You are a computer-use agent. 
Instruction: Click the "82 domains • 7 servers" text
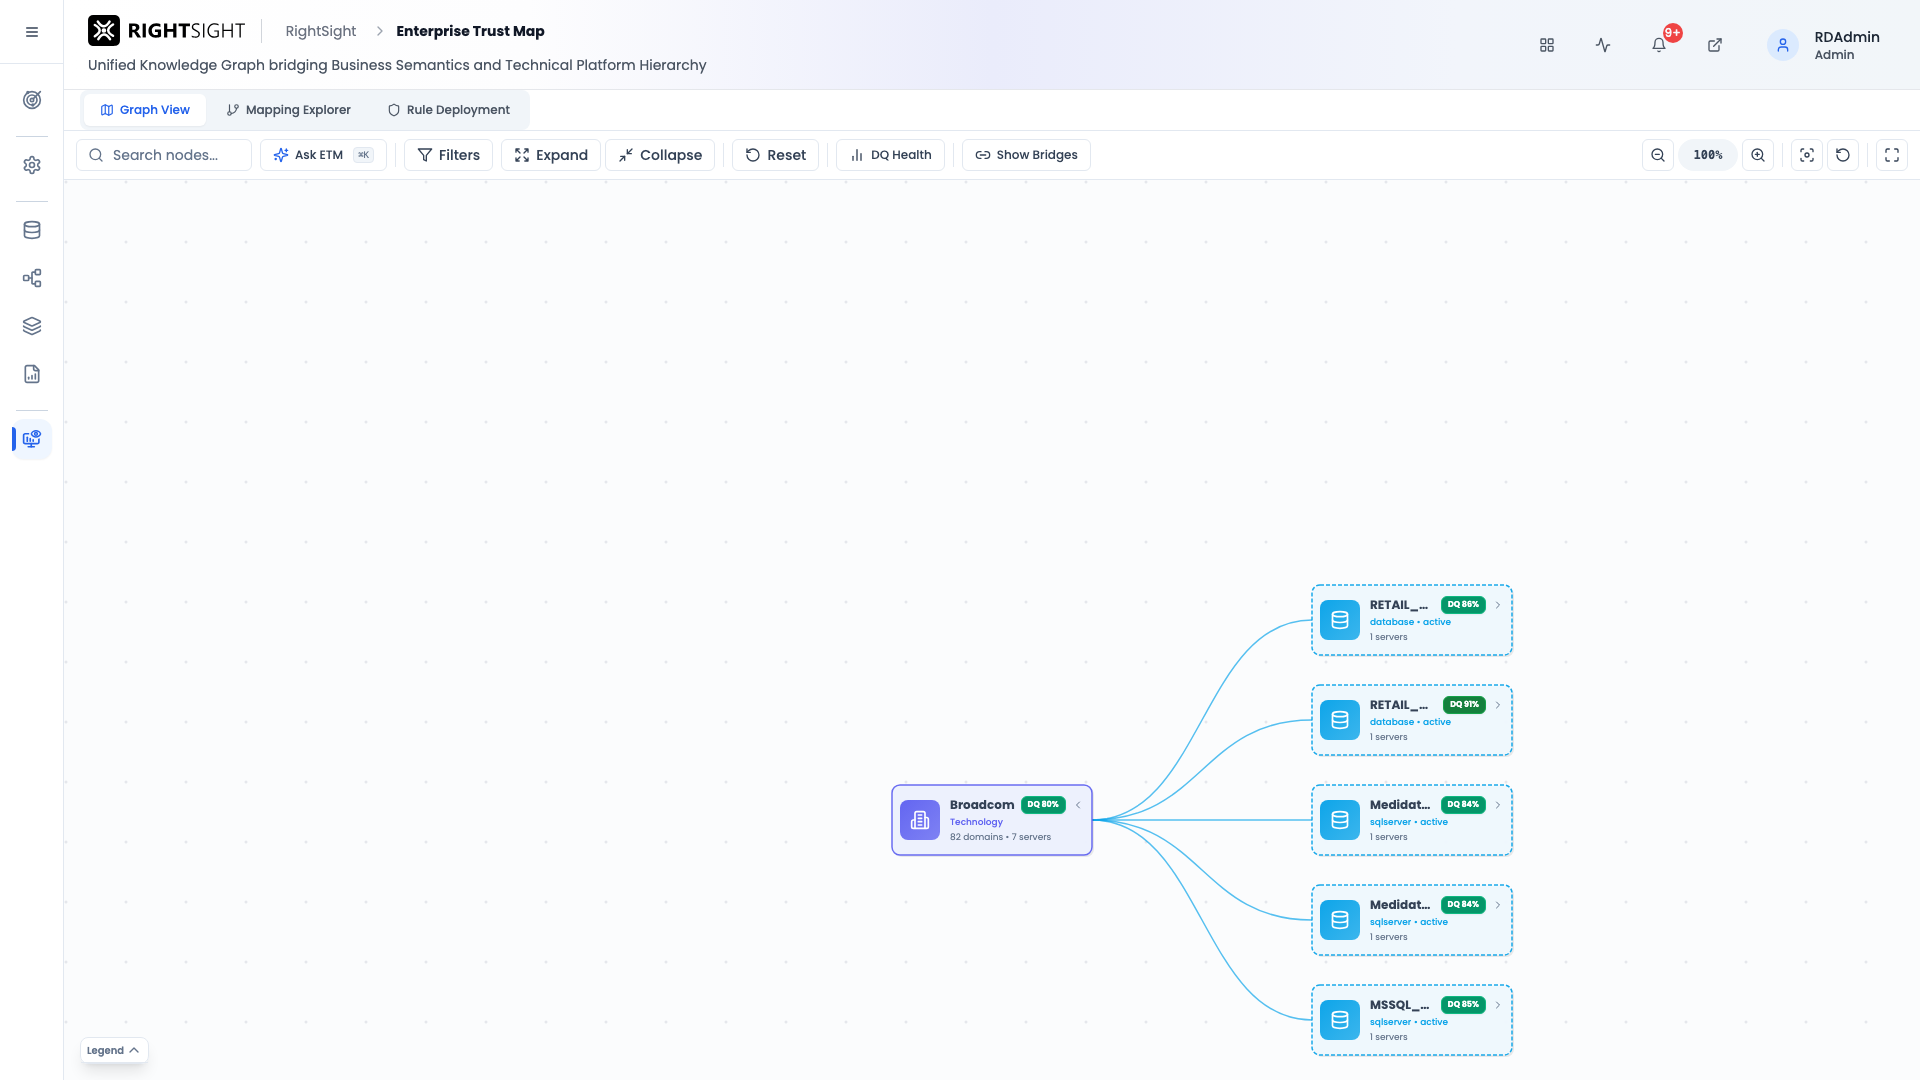coord(1000,837)
